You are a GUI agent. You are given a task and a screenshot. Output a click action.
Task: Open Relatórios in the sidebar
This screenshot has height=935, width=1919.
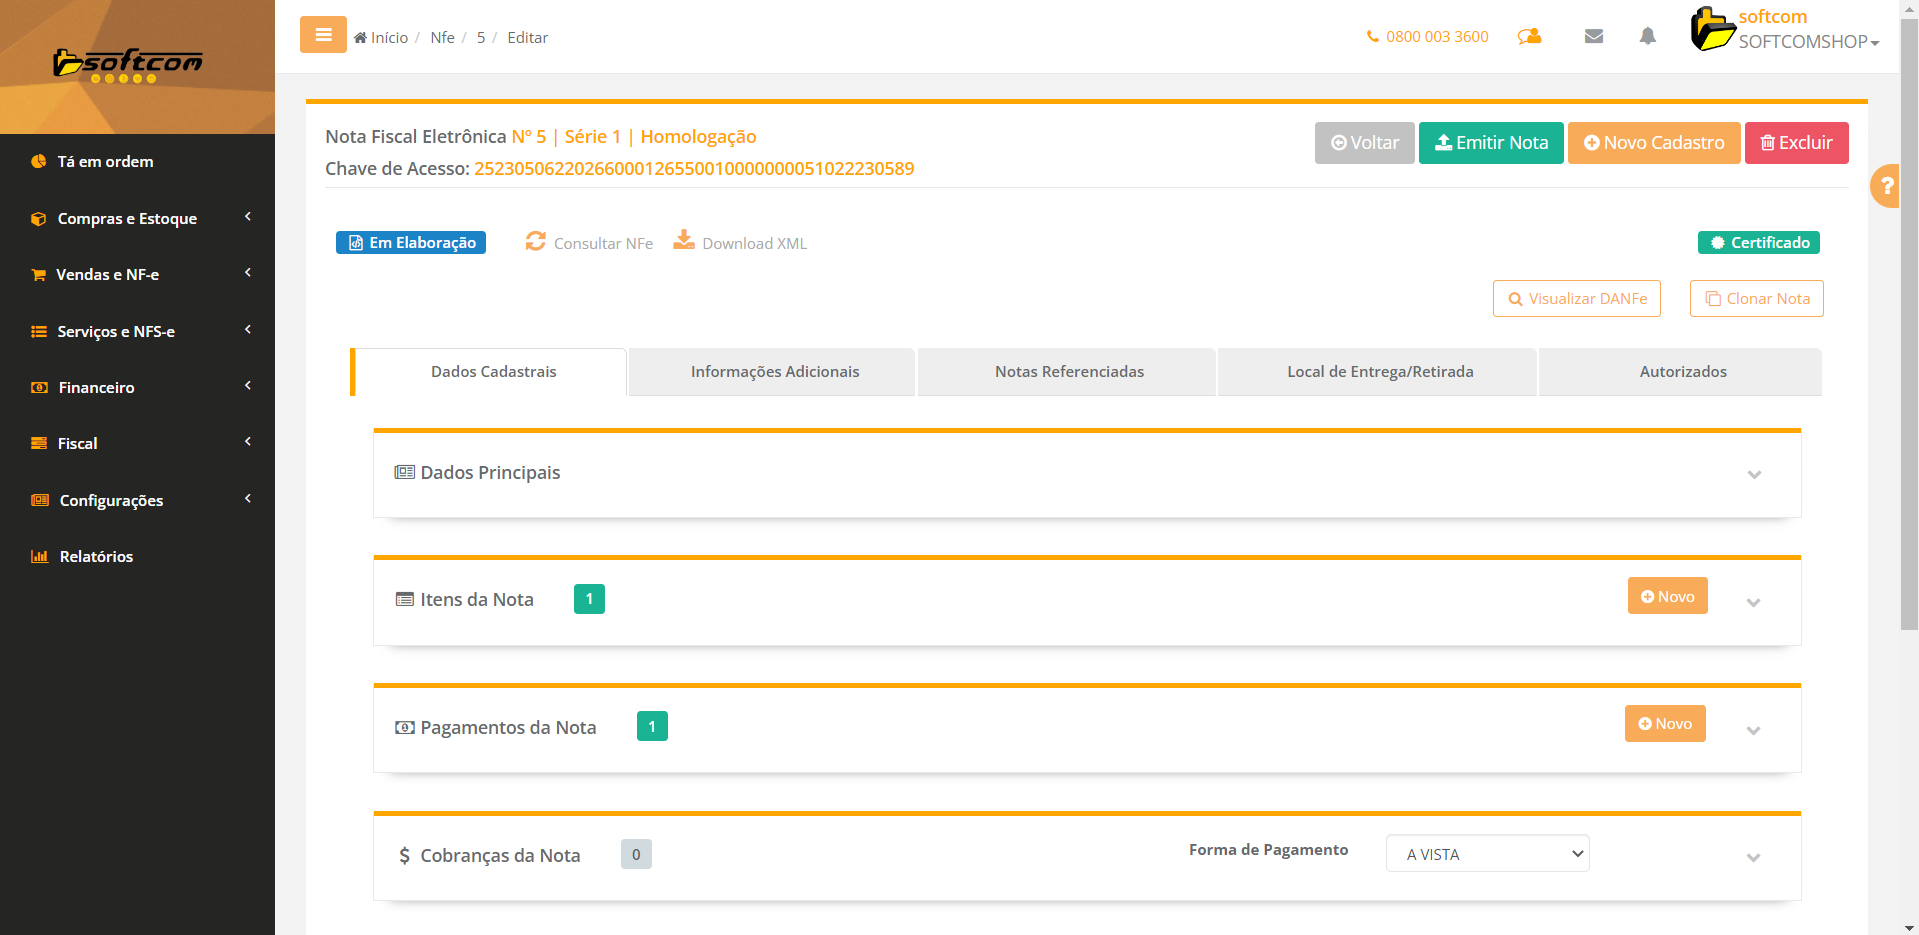point(96,557)
